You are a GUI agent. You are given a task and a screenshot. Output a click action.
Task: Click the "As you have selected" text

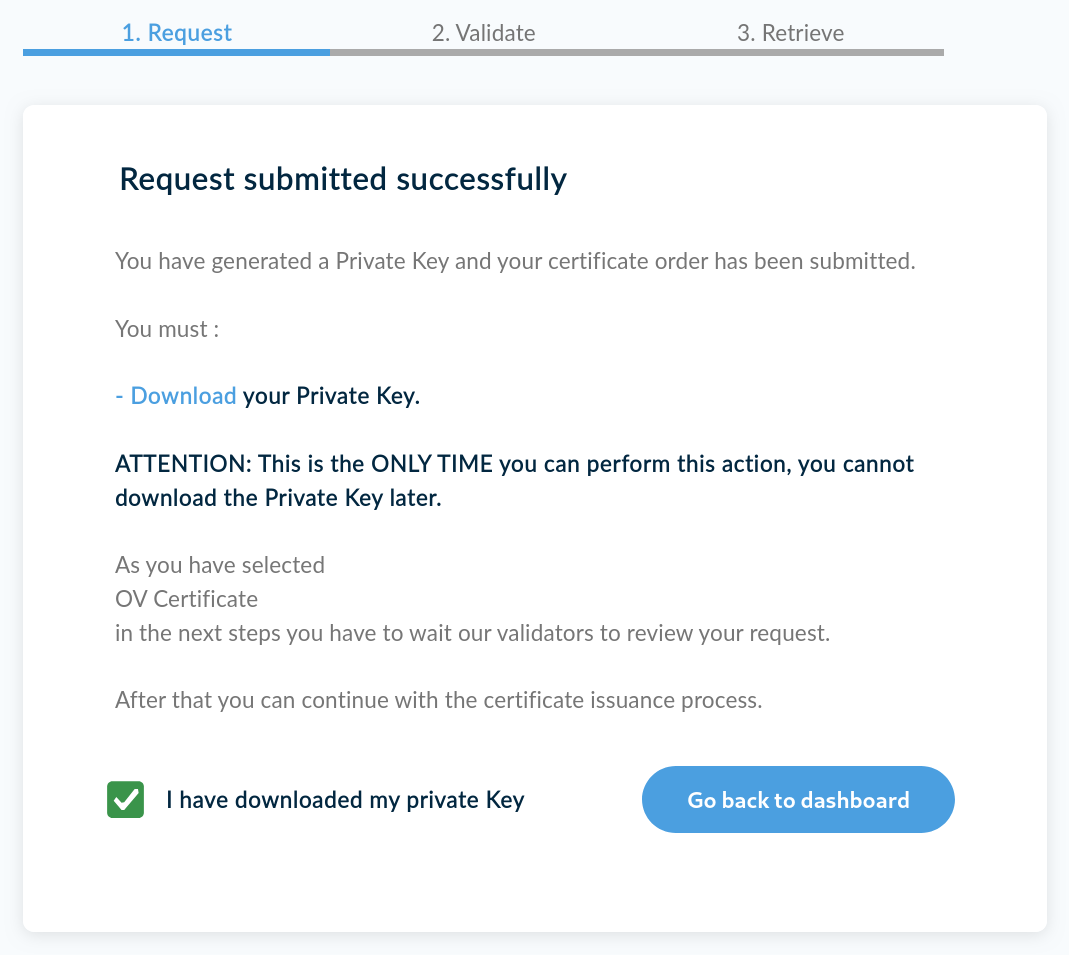tap(220, 565)
